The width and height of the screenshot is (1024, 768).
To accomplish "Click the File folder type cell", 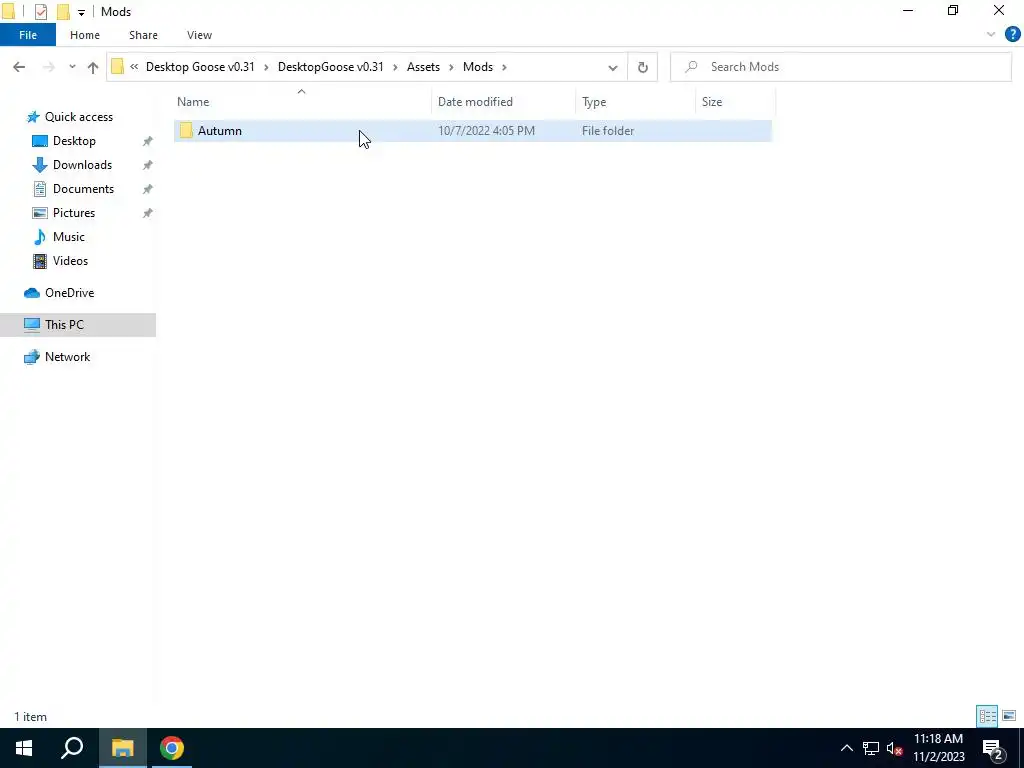I will pyautogui.click(x=607, y=131).
